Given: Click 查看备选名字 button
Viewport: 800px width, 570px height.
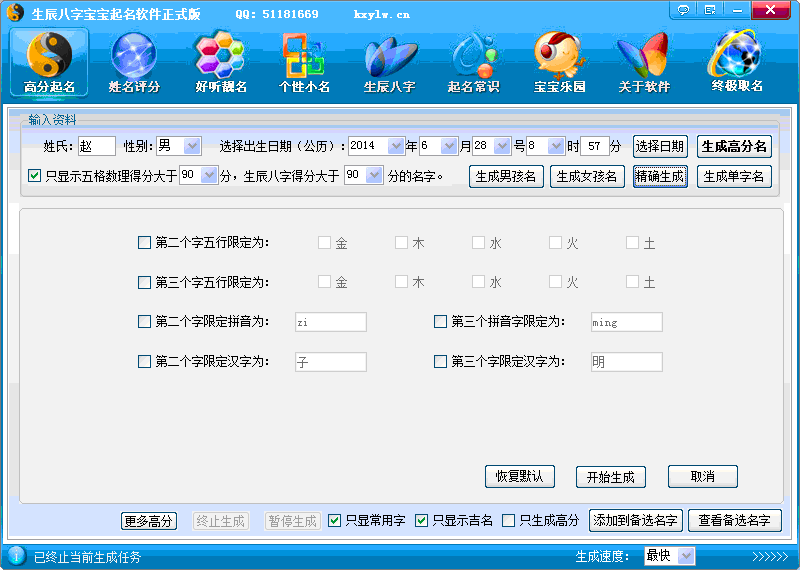Looking at the screenshot, I should (735, 521).
